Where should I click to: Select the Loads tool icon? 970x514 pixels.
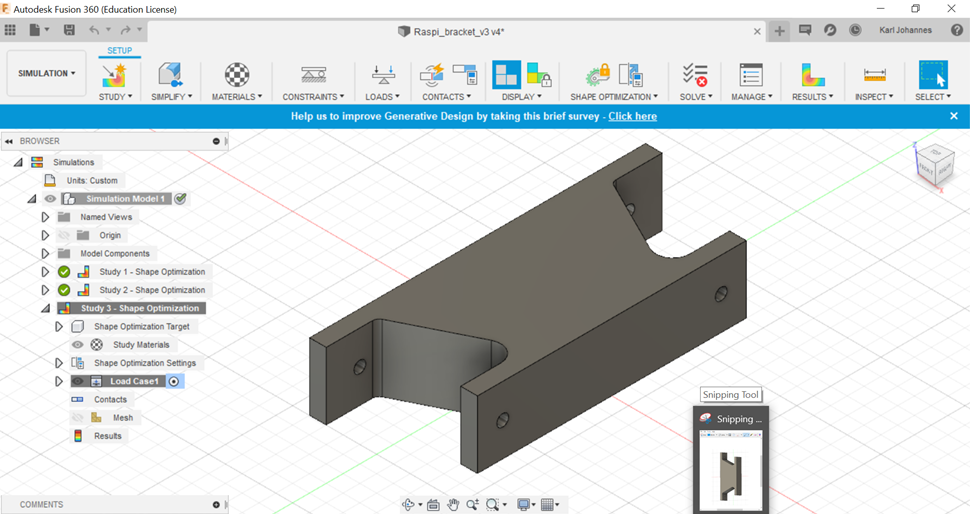(382, 75)
